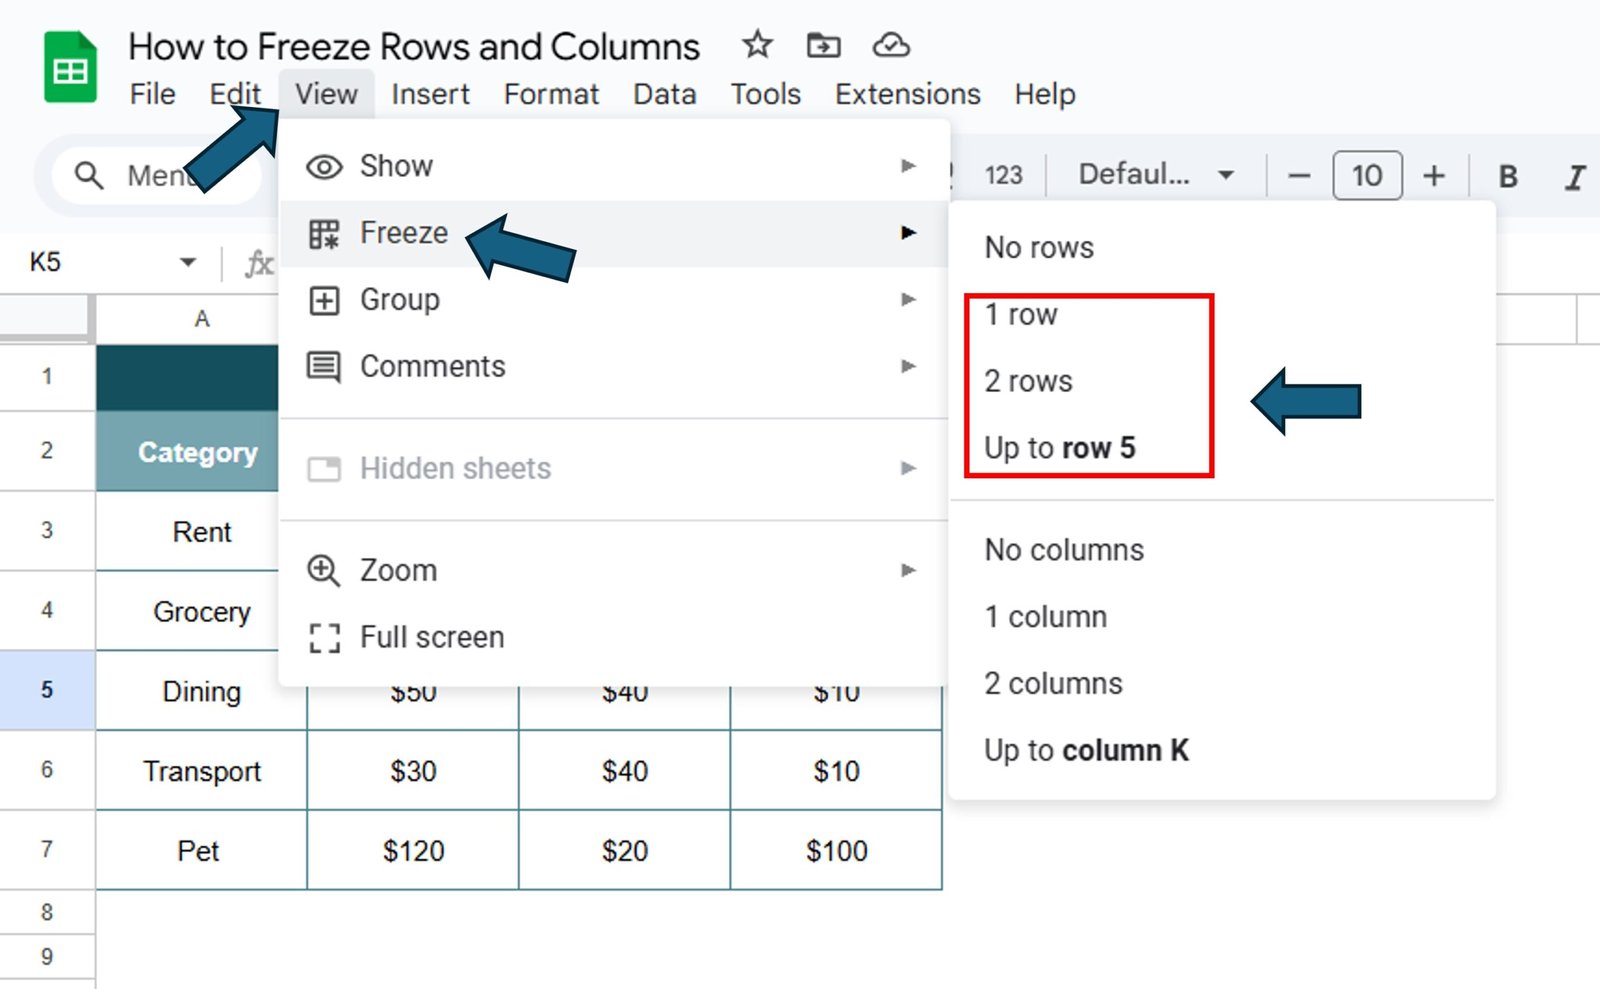This screenshot has width=1600, height=989.
Task: Open the File menu
Action: click(x=153, y=94)
